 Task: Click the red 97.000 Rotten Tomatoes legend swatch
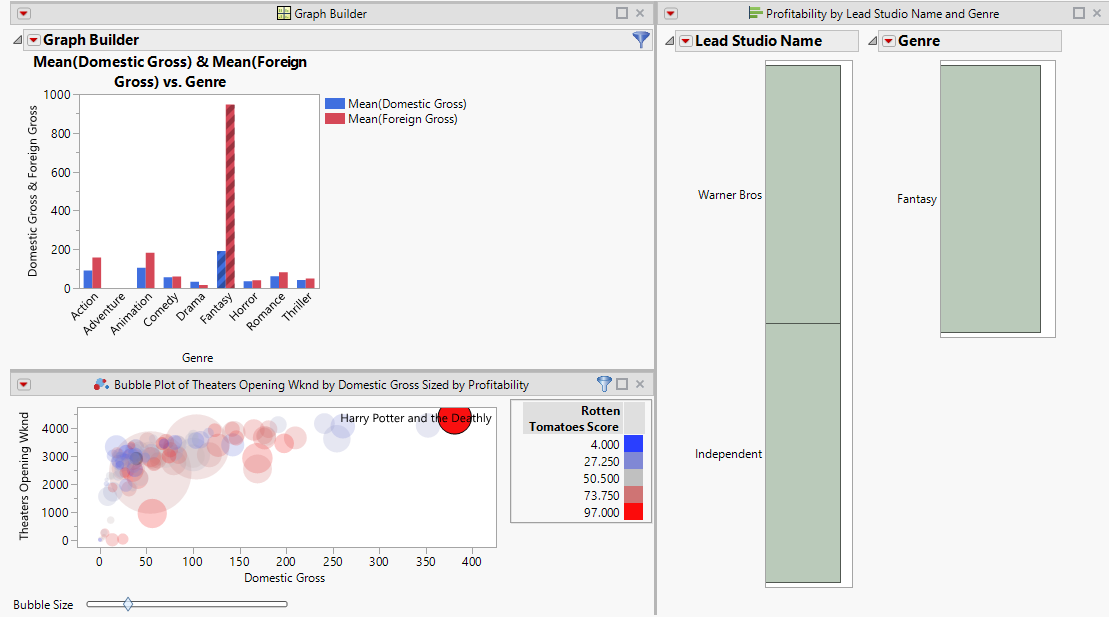pyautogui.click(x=633, y=511)
